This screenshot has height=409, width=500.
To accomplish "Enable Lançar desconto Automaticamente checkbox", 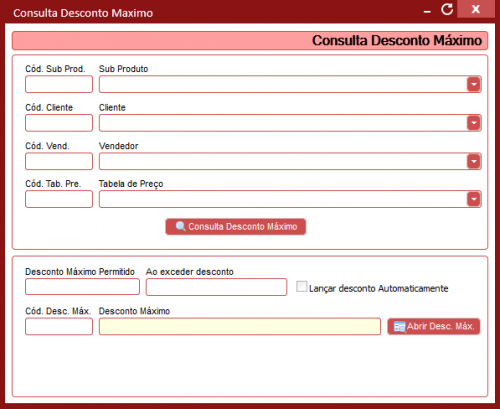I will [301, 287].
